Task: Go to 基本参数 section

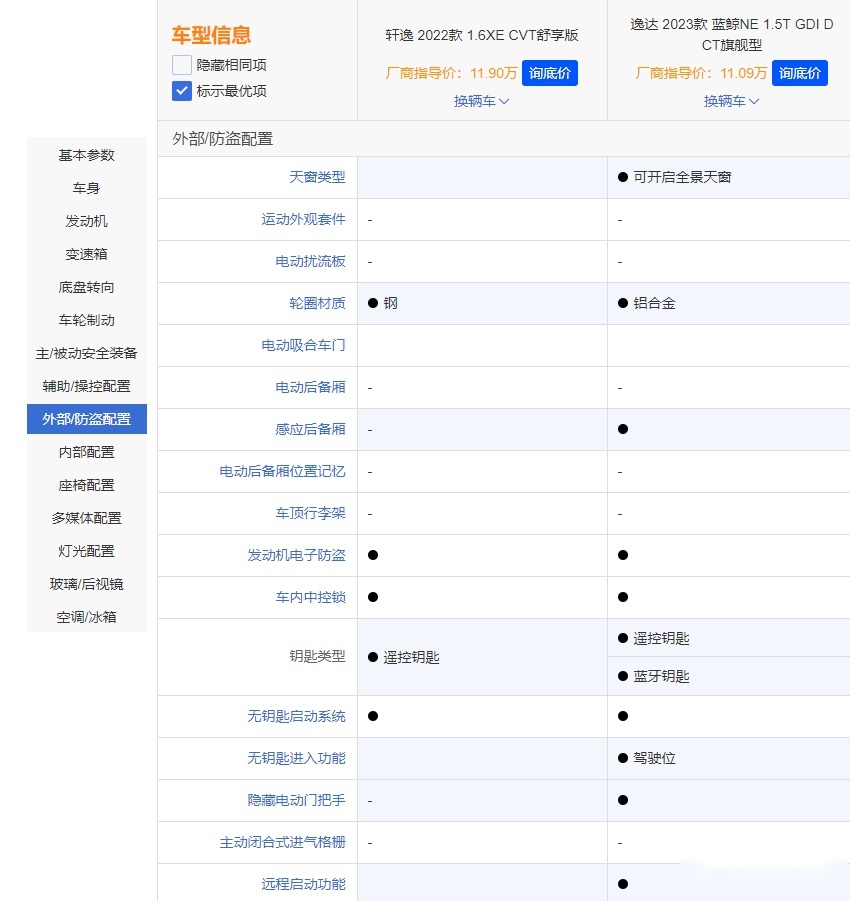Action: [x=87, y=155]
